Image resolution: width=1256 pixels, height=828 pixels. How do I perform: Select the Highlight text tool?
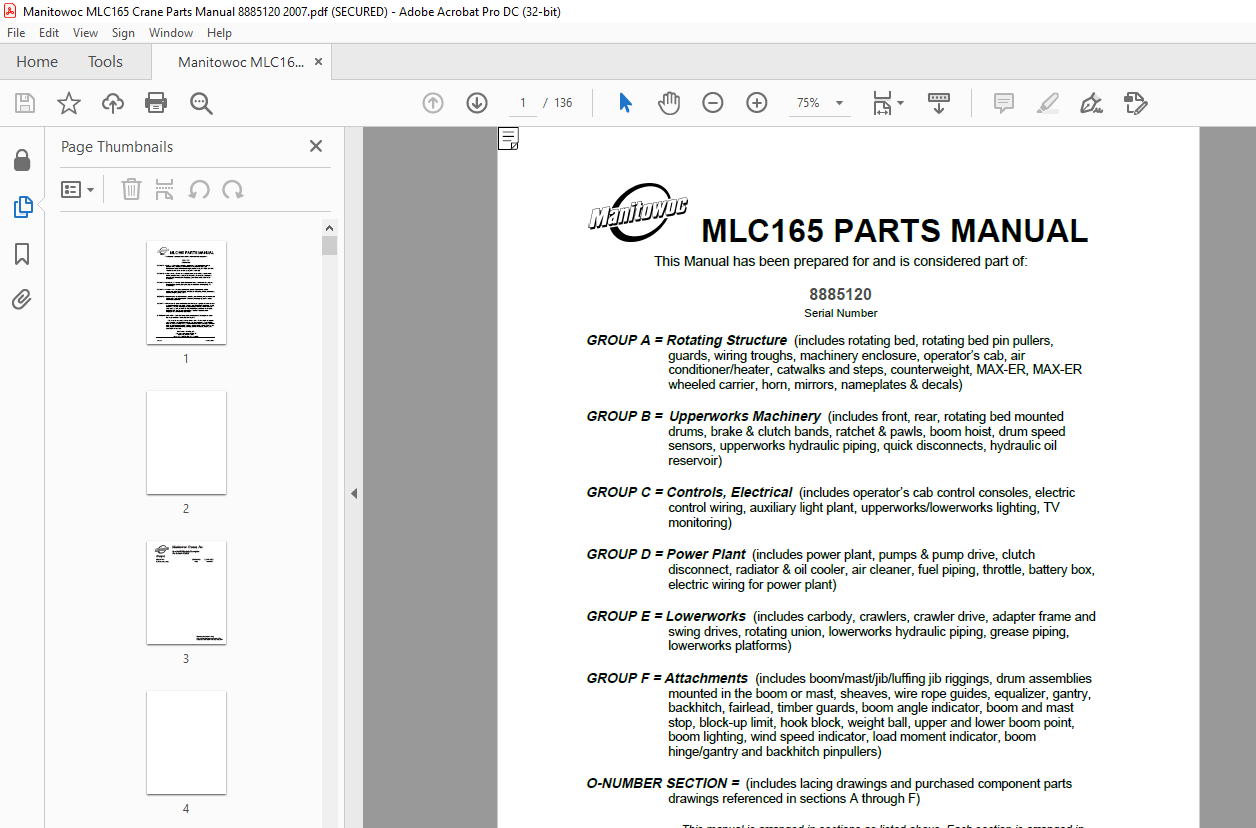[1048, 103]
